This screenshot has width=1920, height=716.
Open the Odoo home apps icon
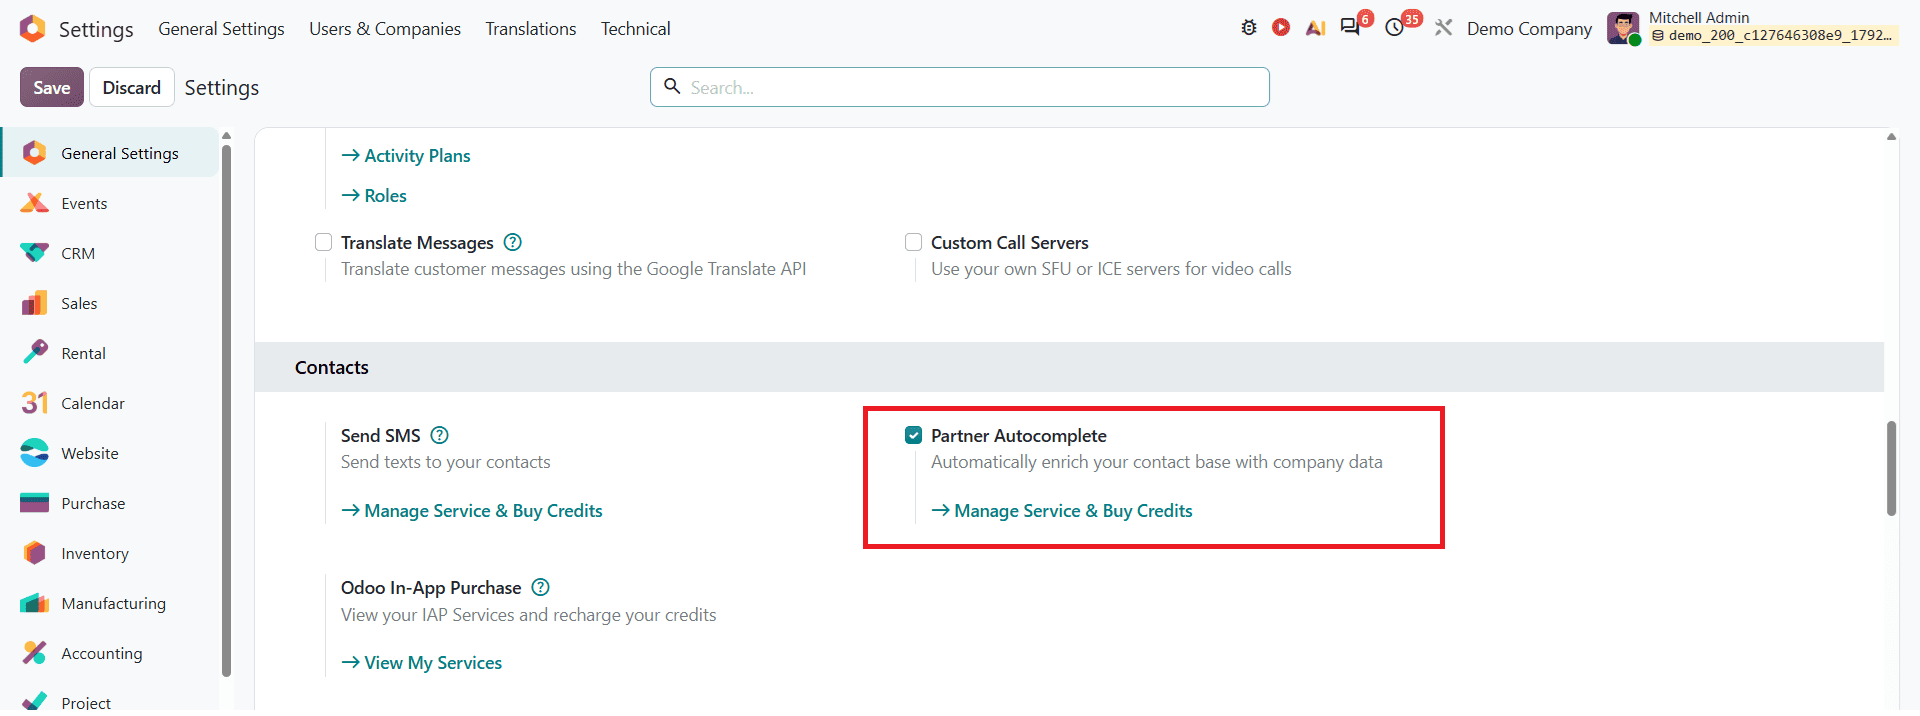click(x=33, y=29)
